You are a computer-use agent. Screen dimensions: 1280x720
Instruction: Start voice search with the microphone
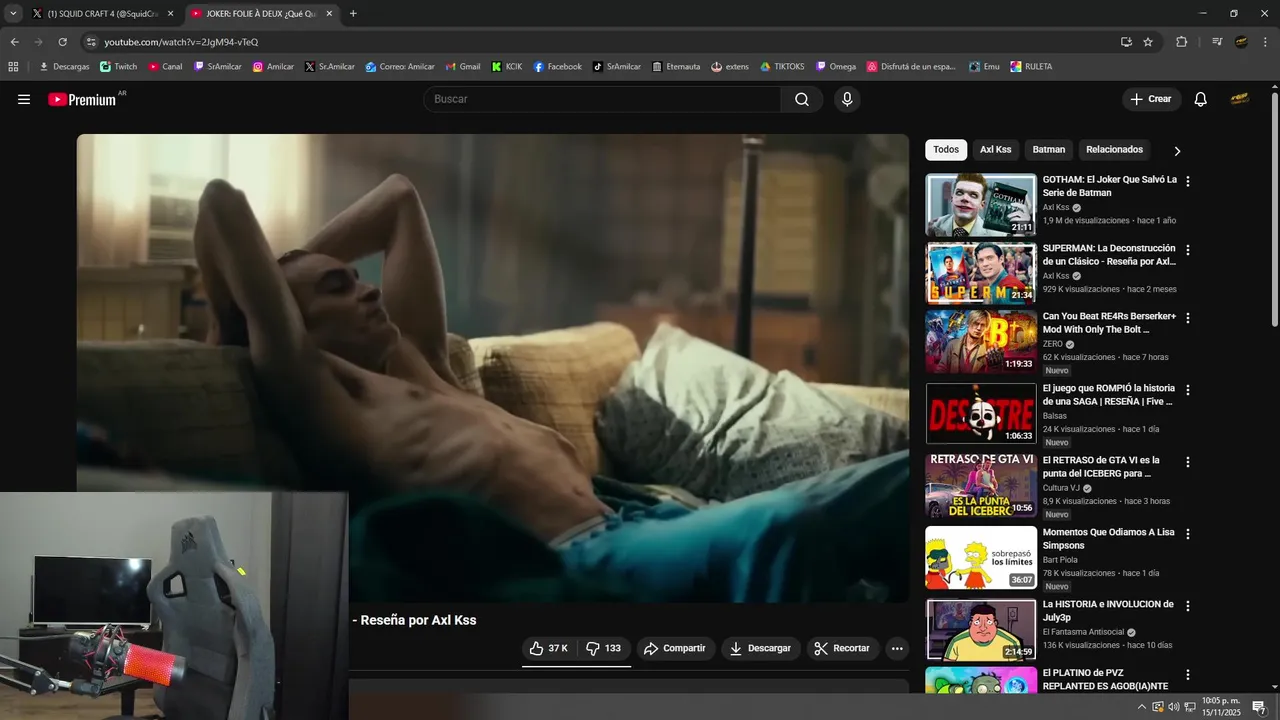[x=847, y=99]
